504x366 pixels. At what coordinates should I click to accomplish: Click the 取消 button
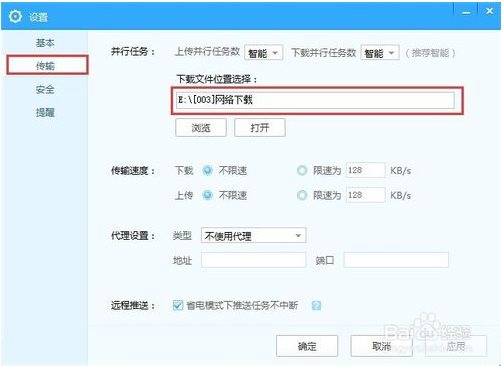click(x=381, y=346)
